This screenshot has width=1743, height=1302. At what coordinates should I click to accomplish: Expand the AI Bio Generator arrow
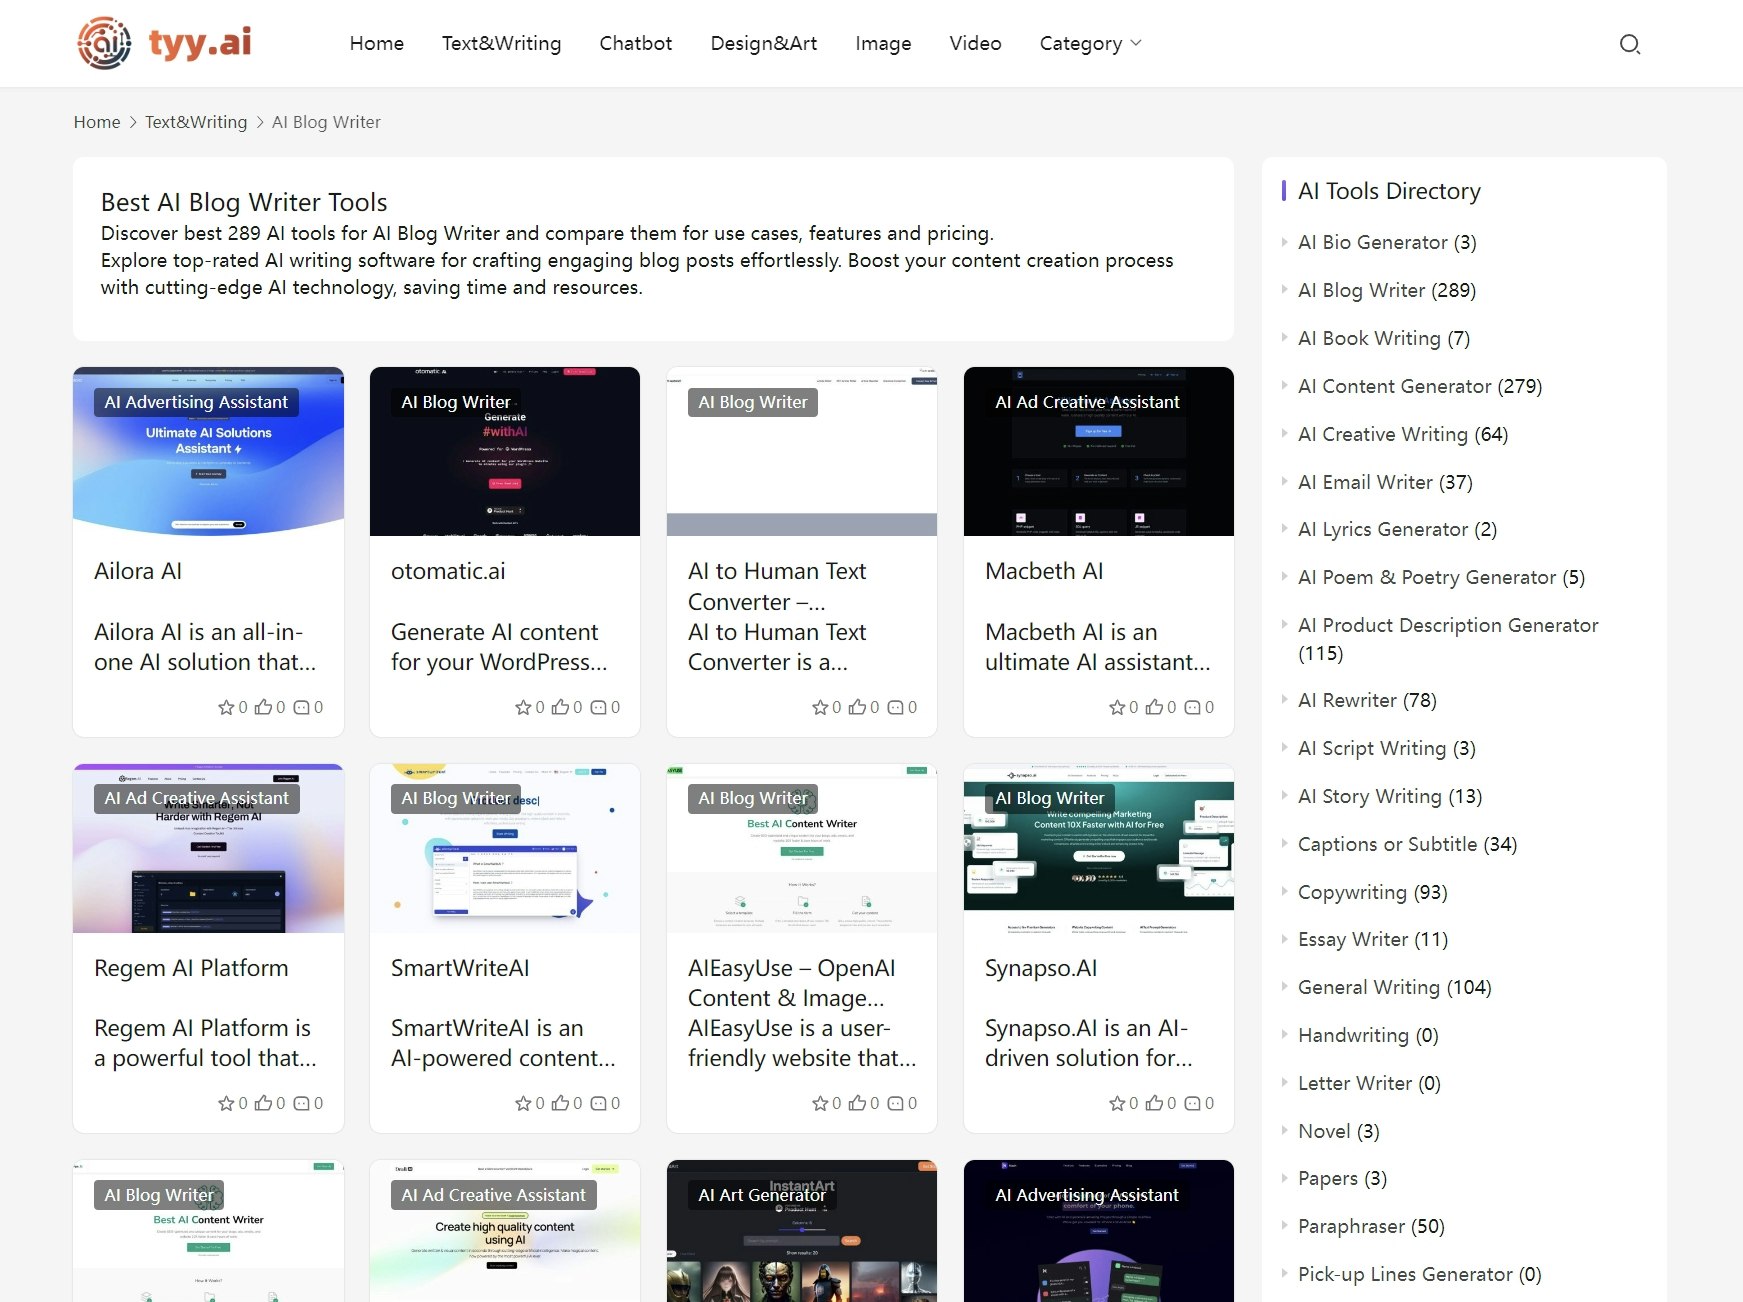coord(1284,241)
